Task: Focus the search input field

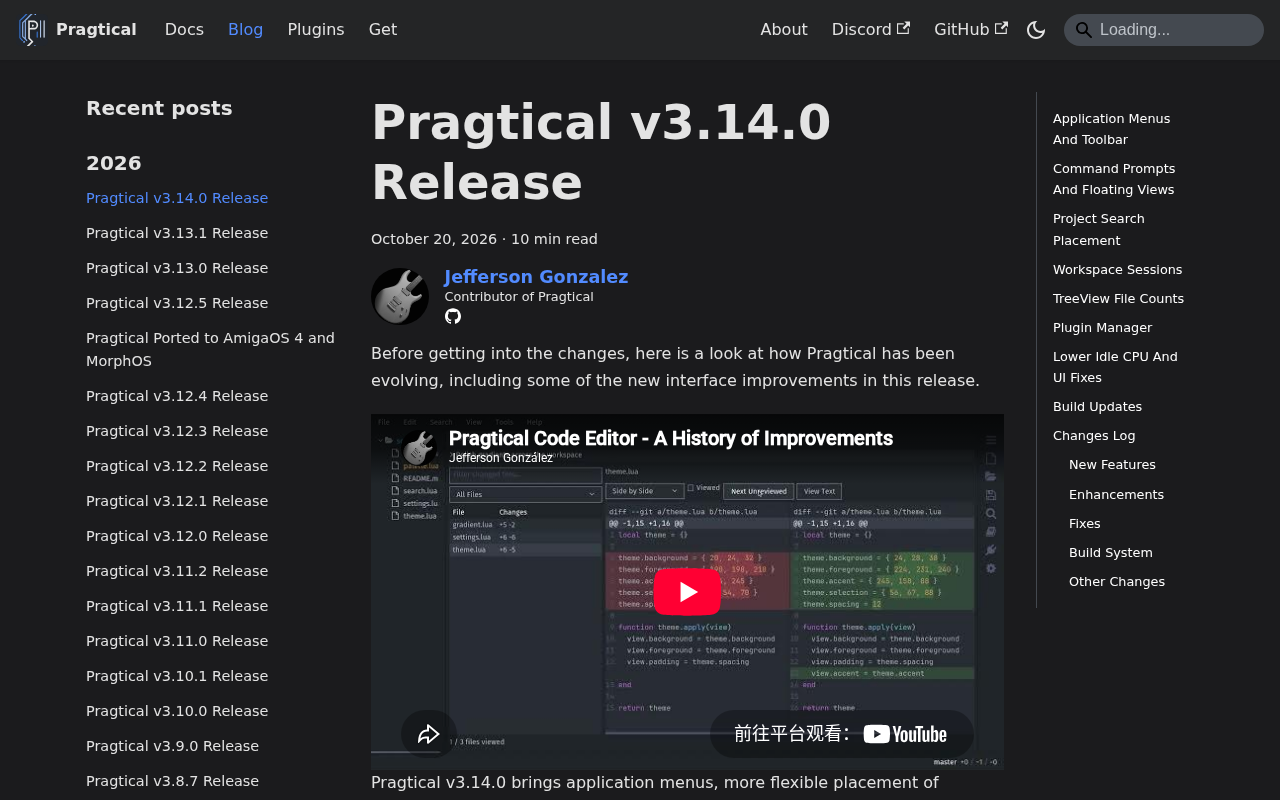Action: 1164,30
